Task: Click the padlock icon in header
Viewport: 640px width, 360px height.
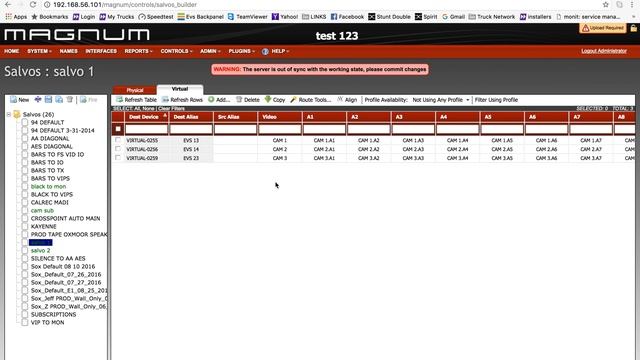Action: tap(633, 28)
